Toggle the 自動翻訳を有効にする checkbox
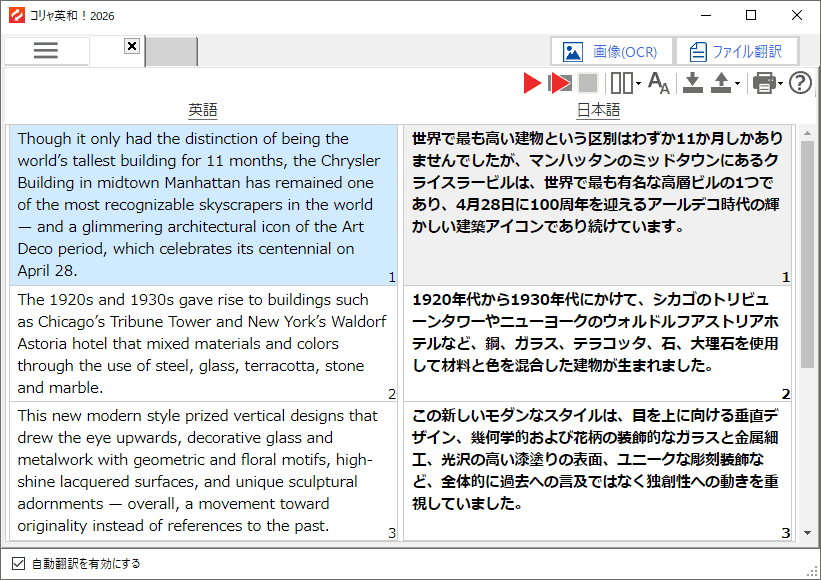Viewport: 821px width, 580px height. pos(18,563)
